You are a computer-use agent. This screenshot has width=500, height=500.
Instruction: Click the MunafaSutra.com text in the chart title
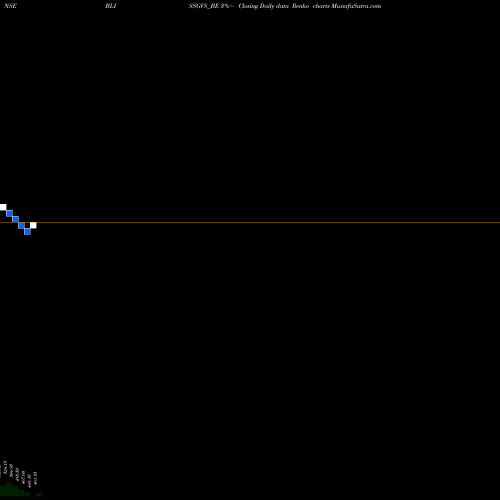click(x=356, y=6)
